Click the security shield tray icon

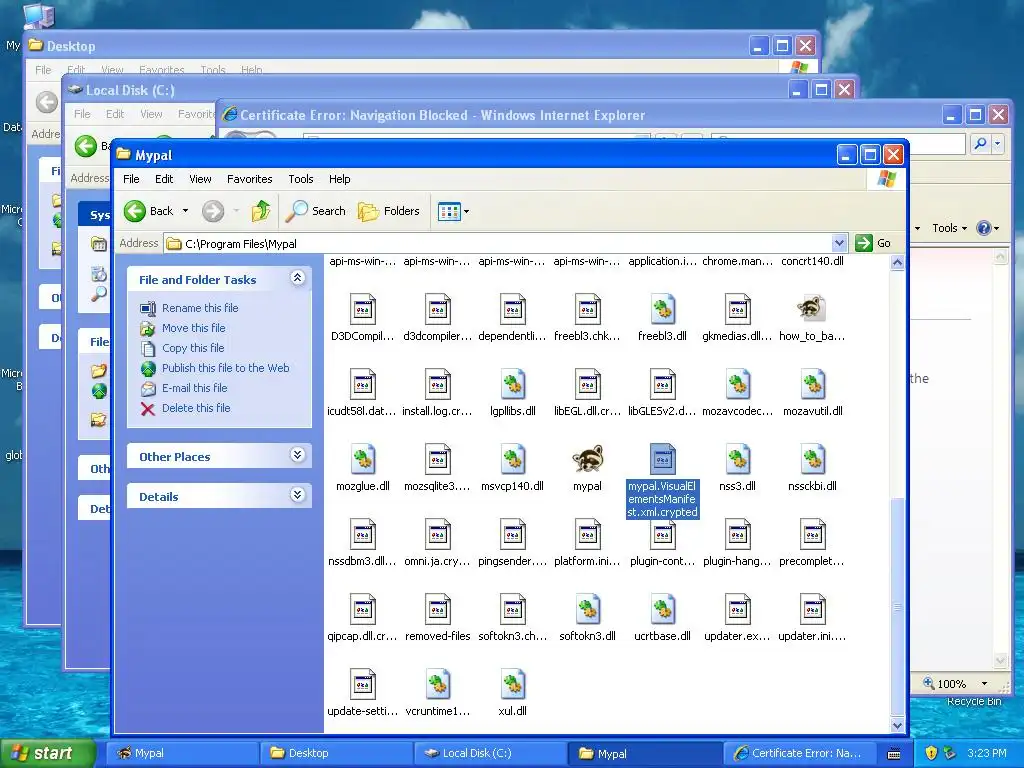tap(931, 753)
